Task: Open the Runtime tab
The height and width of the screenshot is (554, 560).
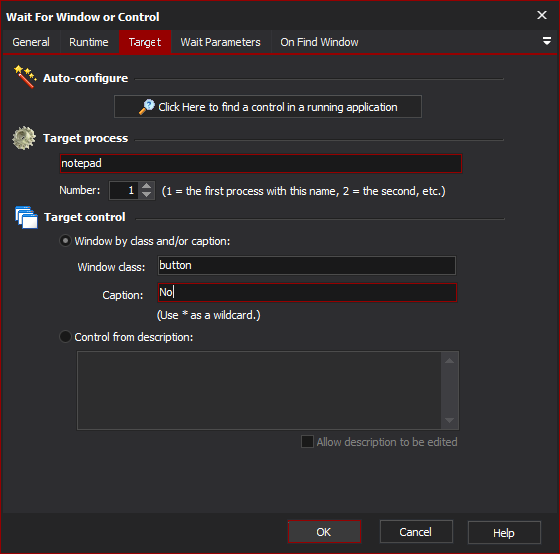Action: [89, 42]
